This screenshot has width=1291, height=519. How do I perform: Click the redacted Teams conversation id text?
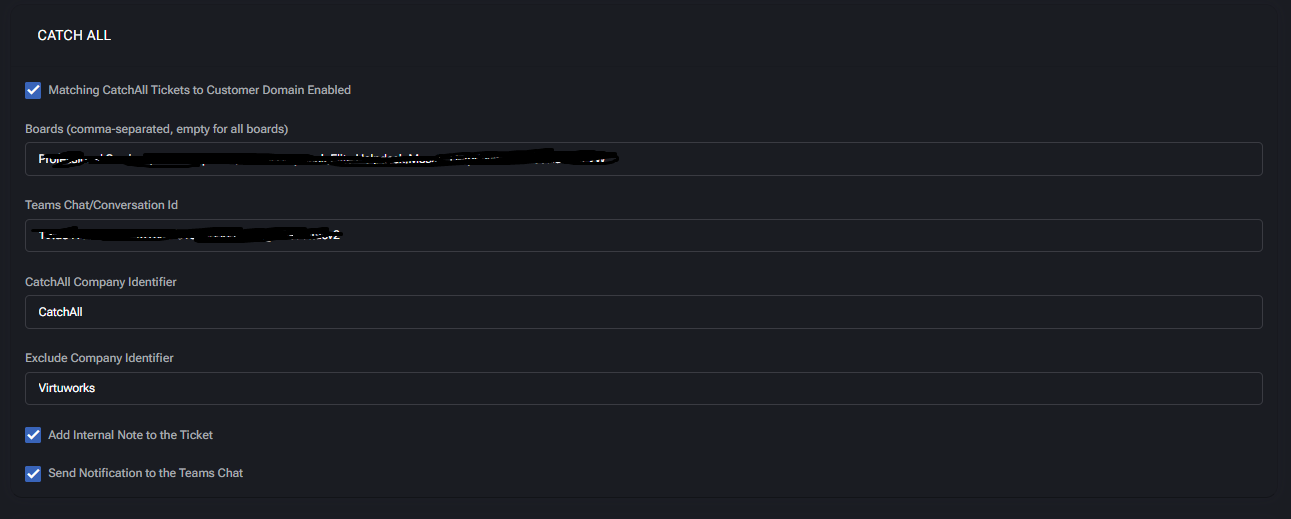click(x=189, y=236)
